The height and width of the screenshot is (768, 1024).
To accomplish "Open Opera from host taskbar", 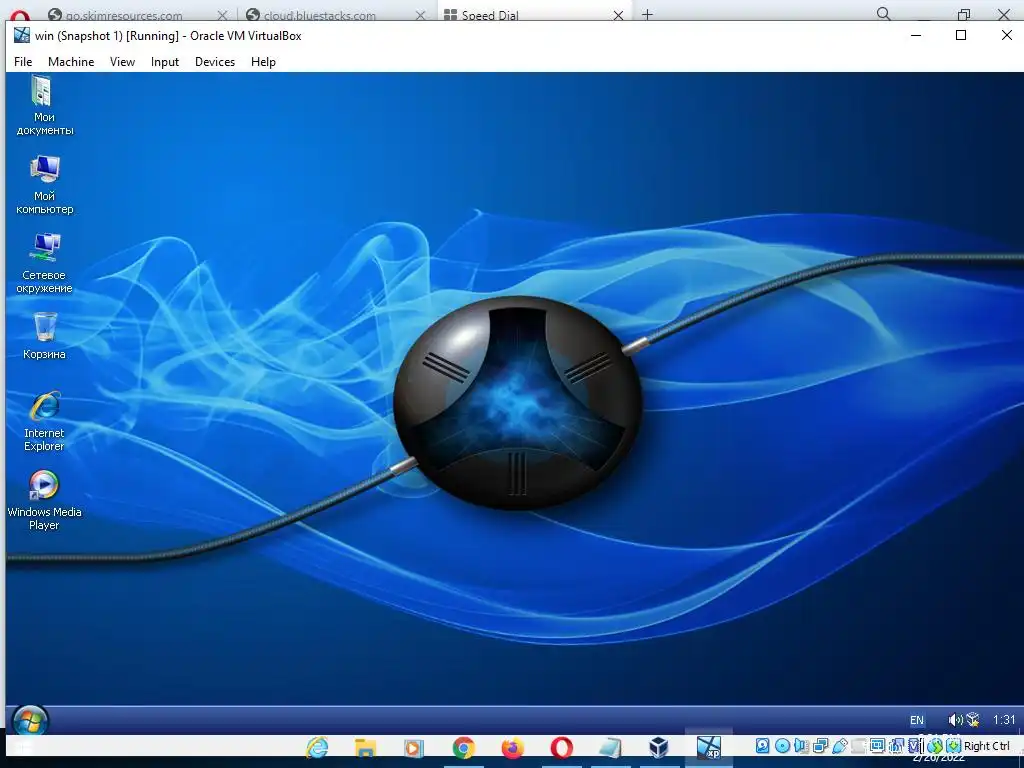I will 562,747.
